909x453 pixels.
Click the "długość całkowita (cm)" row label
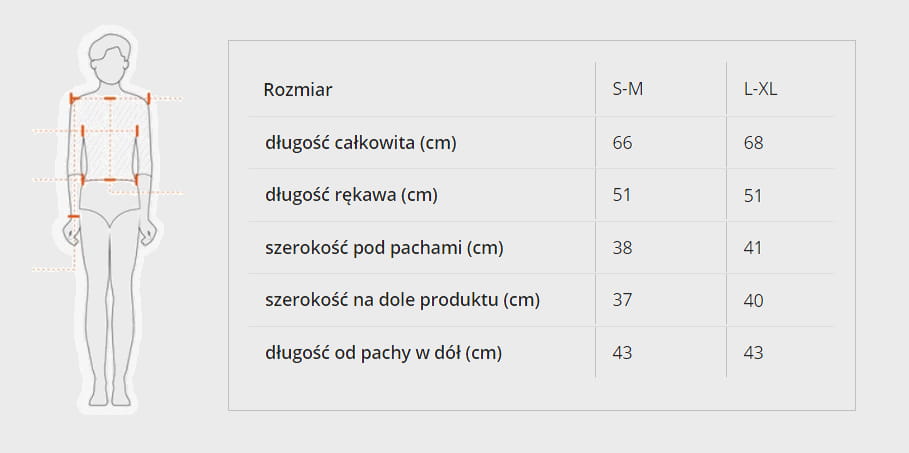pos(360,143)
